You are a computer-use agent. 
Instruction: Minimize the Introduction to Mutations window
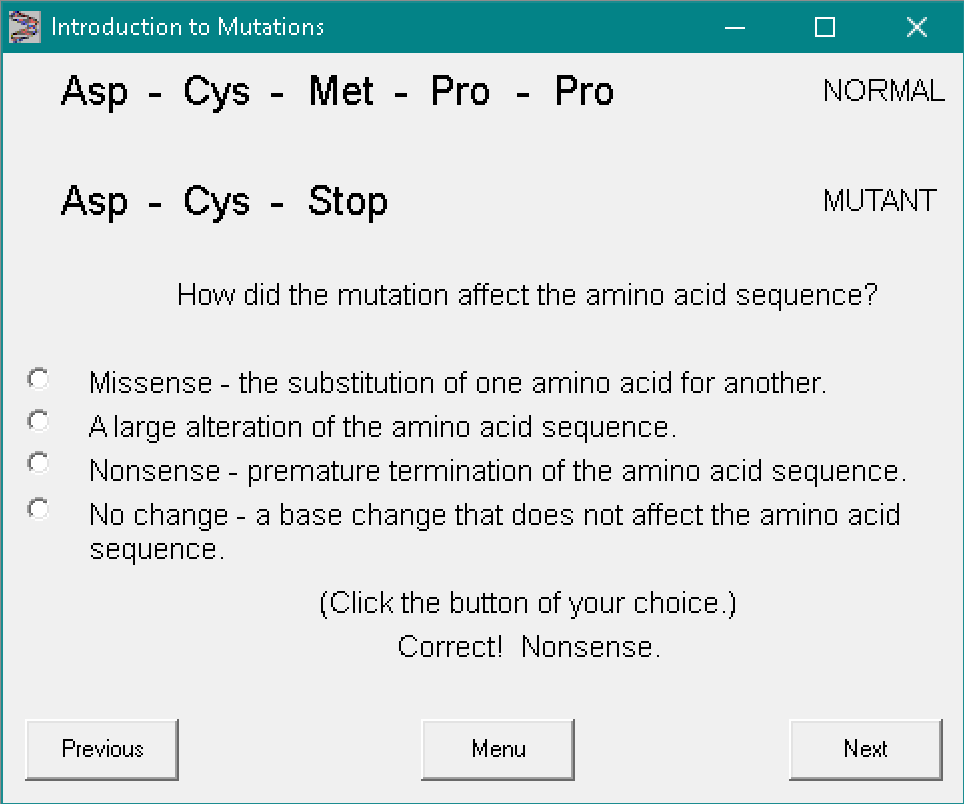[x=735, y=27]
